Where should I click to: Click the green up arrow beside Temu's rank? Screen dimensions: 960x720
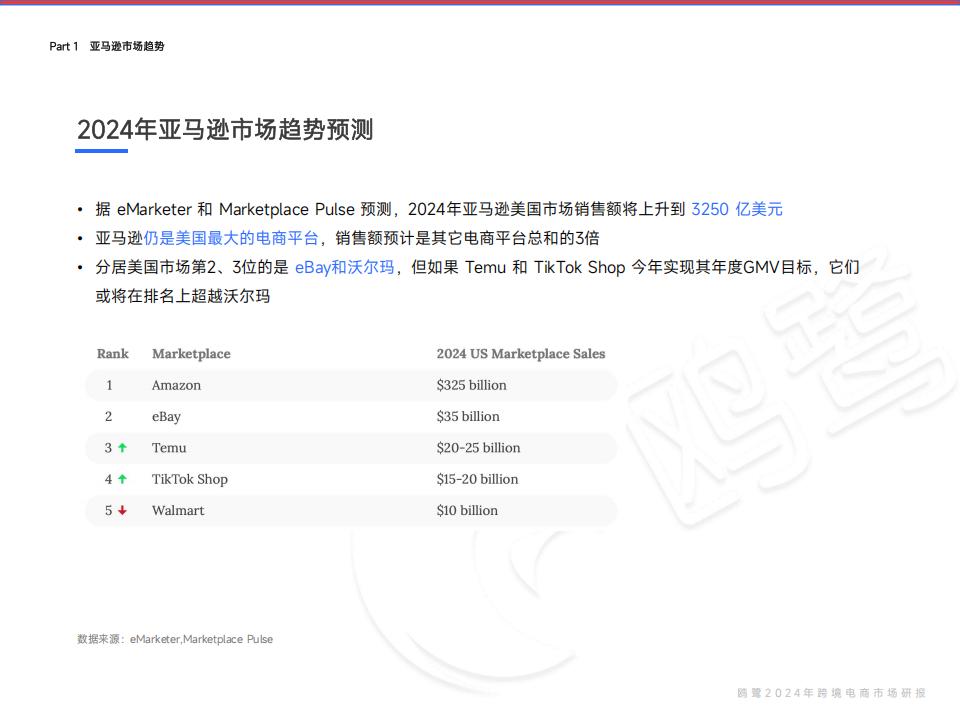pos(122,448)
